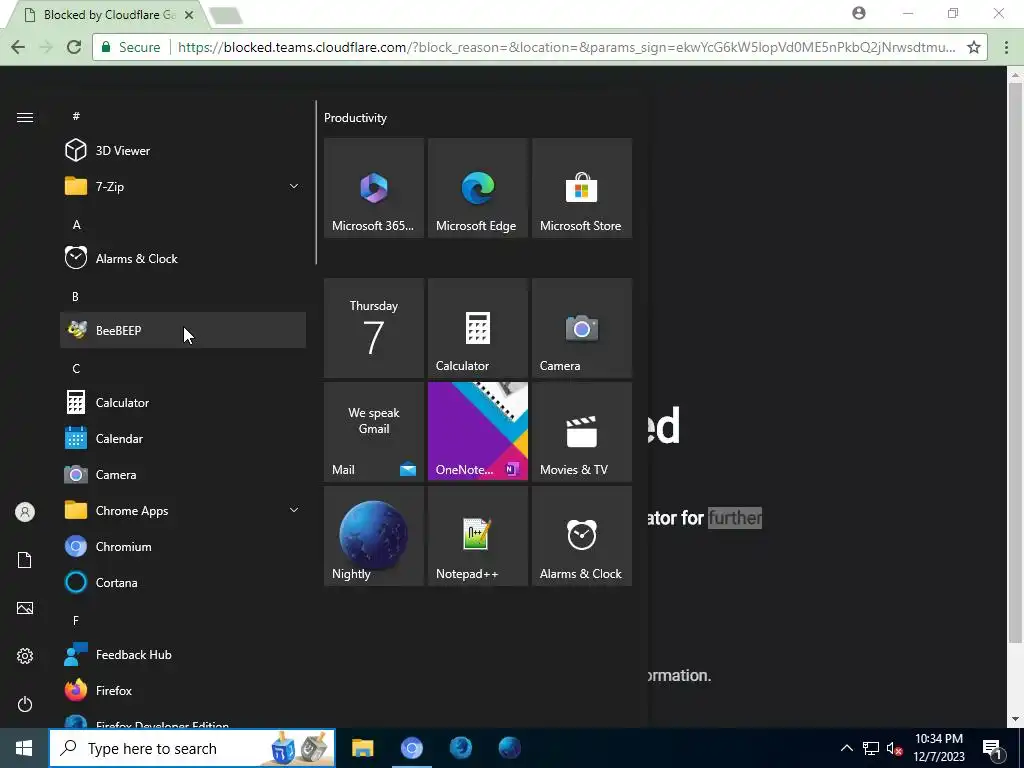
Task: Open Calculator in the app list
Action: coord(183,402)
